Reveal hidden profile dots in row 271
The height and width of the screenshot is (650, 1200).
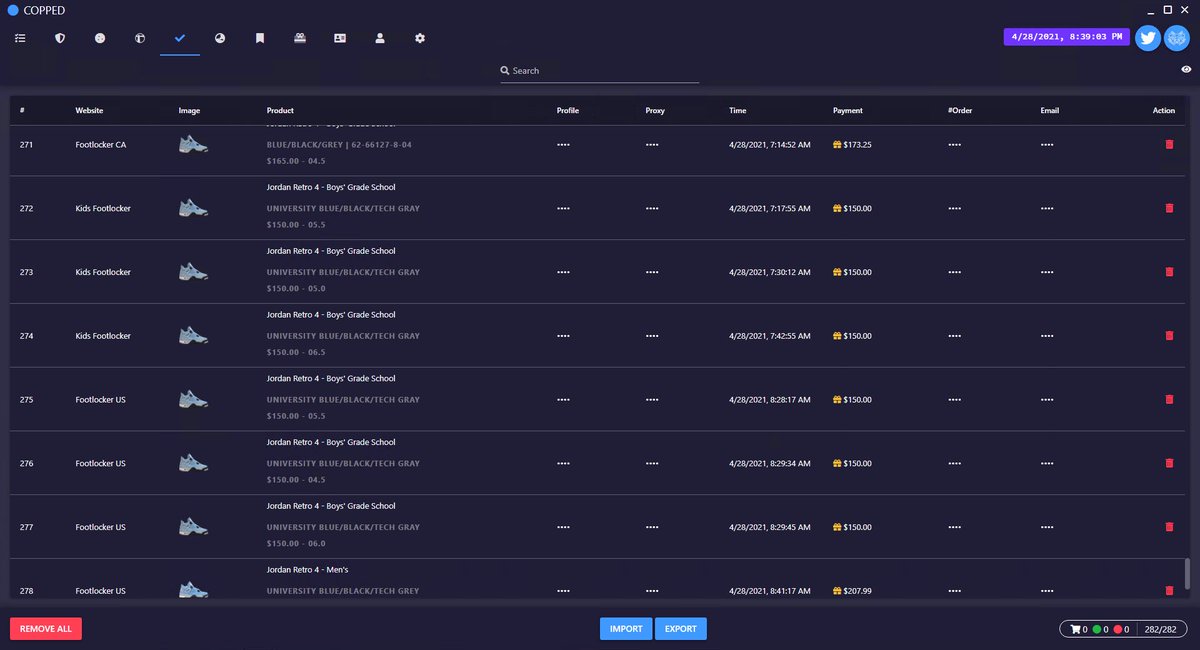[x=563, y=145]
